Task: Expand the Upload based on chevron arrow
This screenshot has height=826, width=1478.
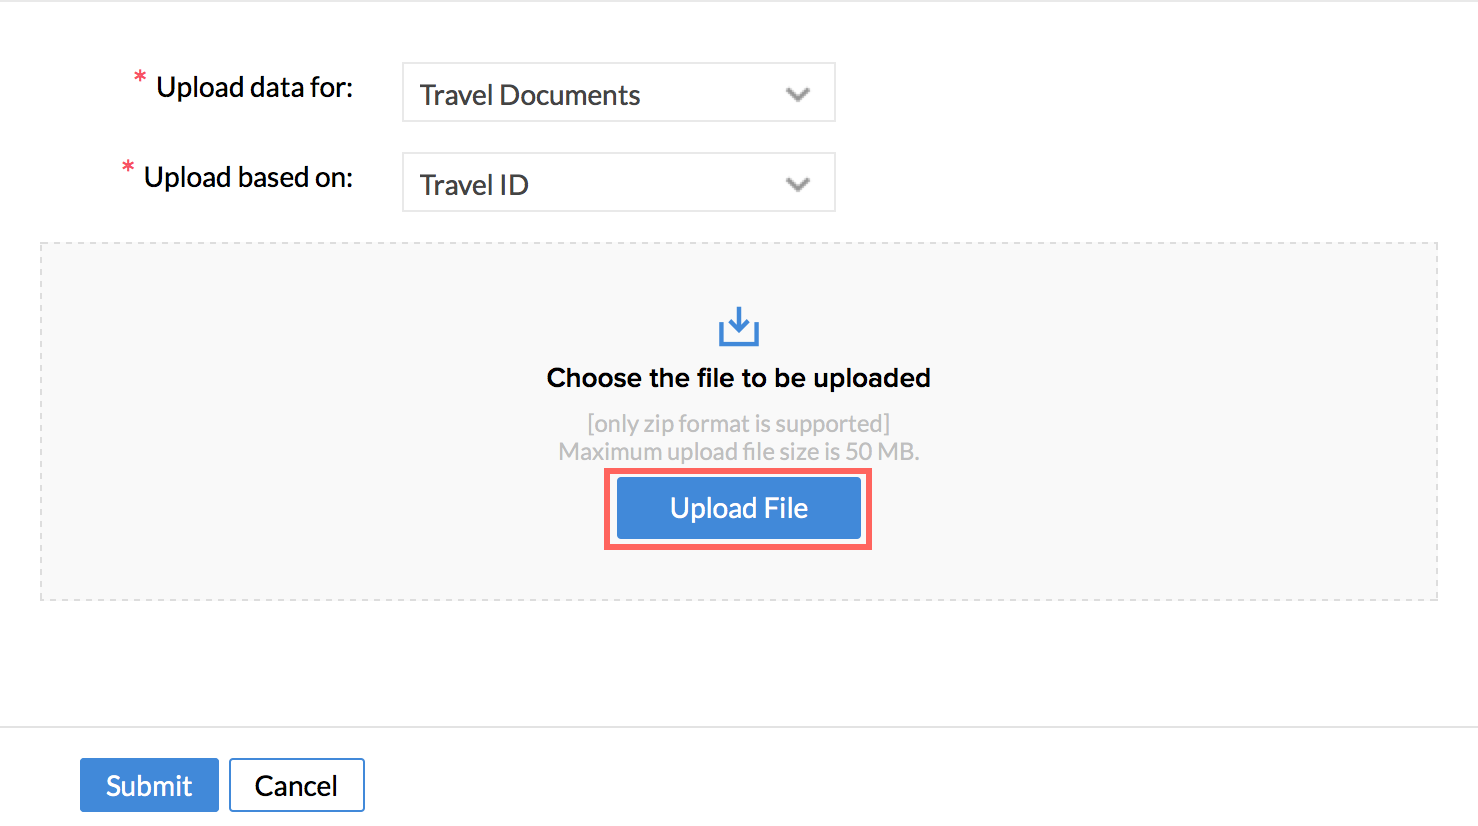Action: pos(797,185)
